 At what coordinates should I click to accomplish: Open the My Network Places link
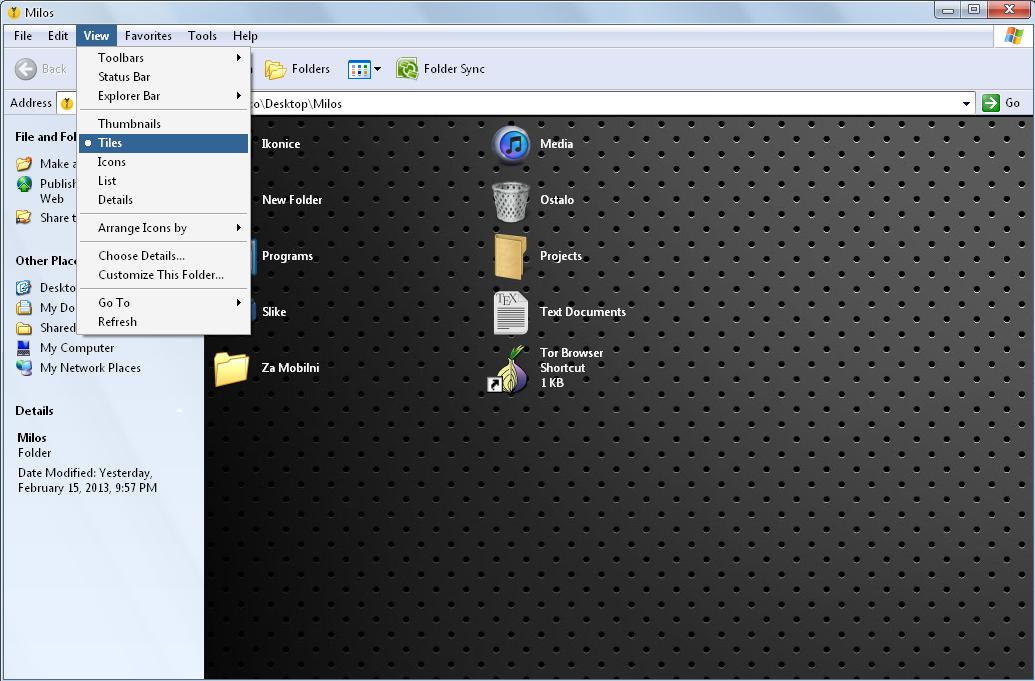pyautogui.click(x=90, y=368)
